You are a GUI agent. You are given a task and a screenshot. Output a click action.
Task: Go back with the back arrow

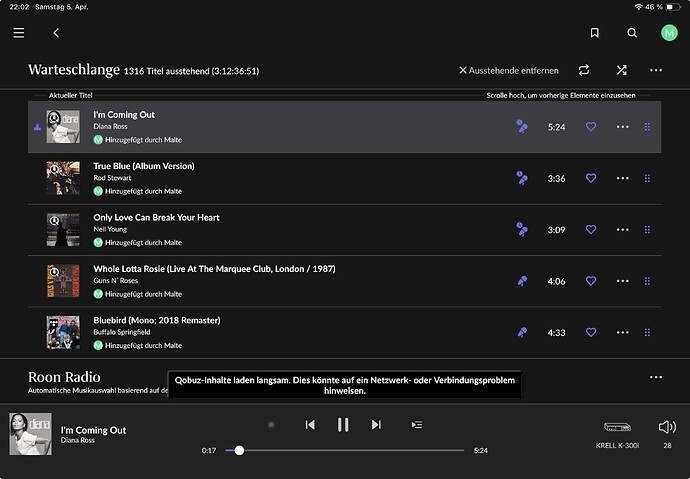point(56,33)
